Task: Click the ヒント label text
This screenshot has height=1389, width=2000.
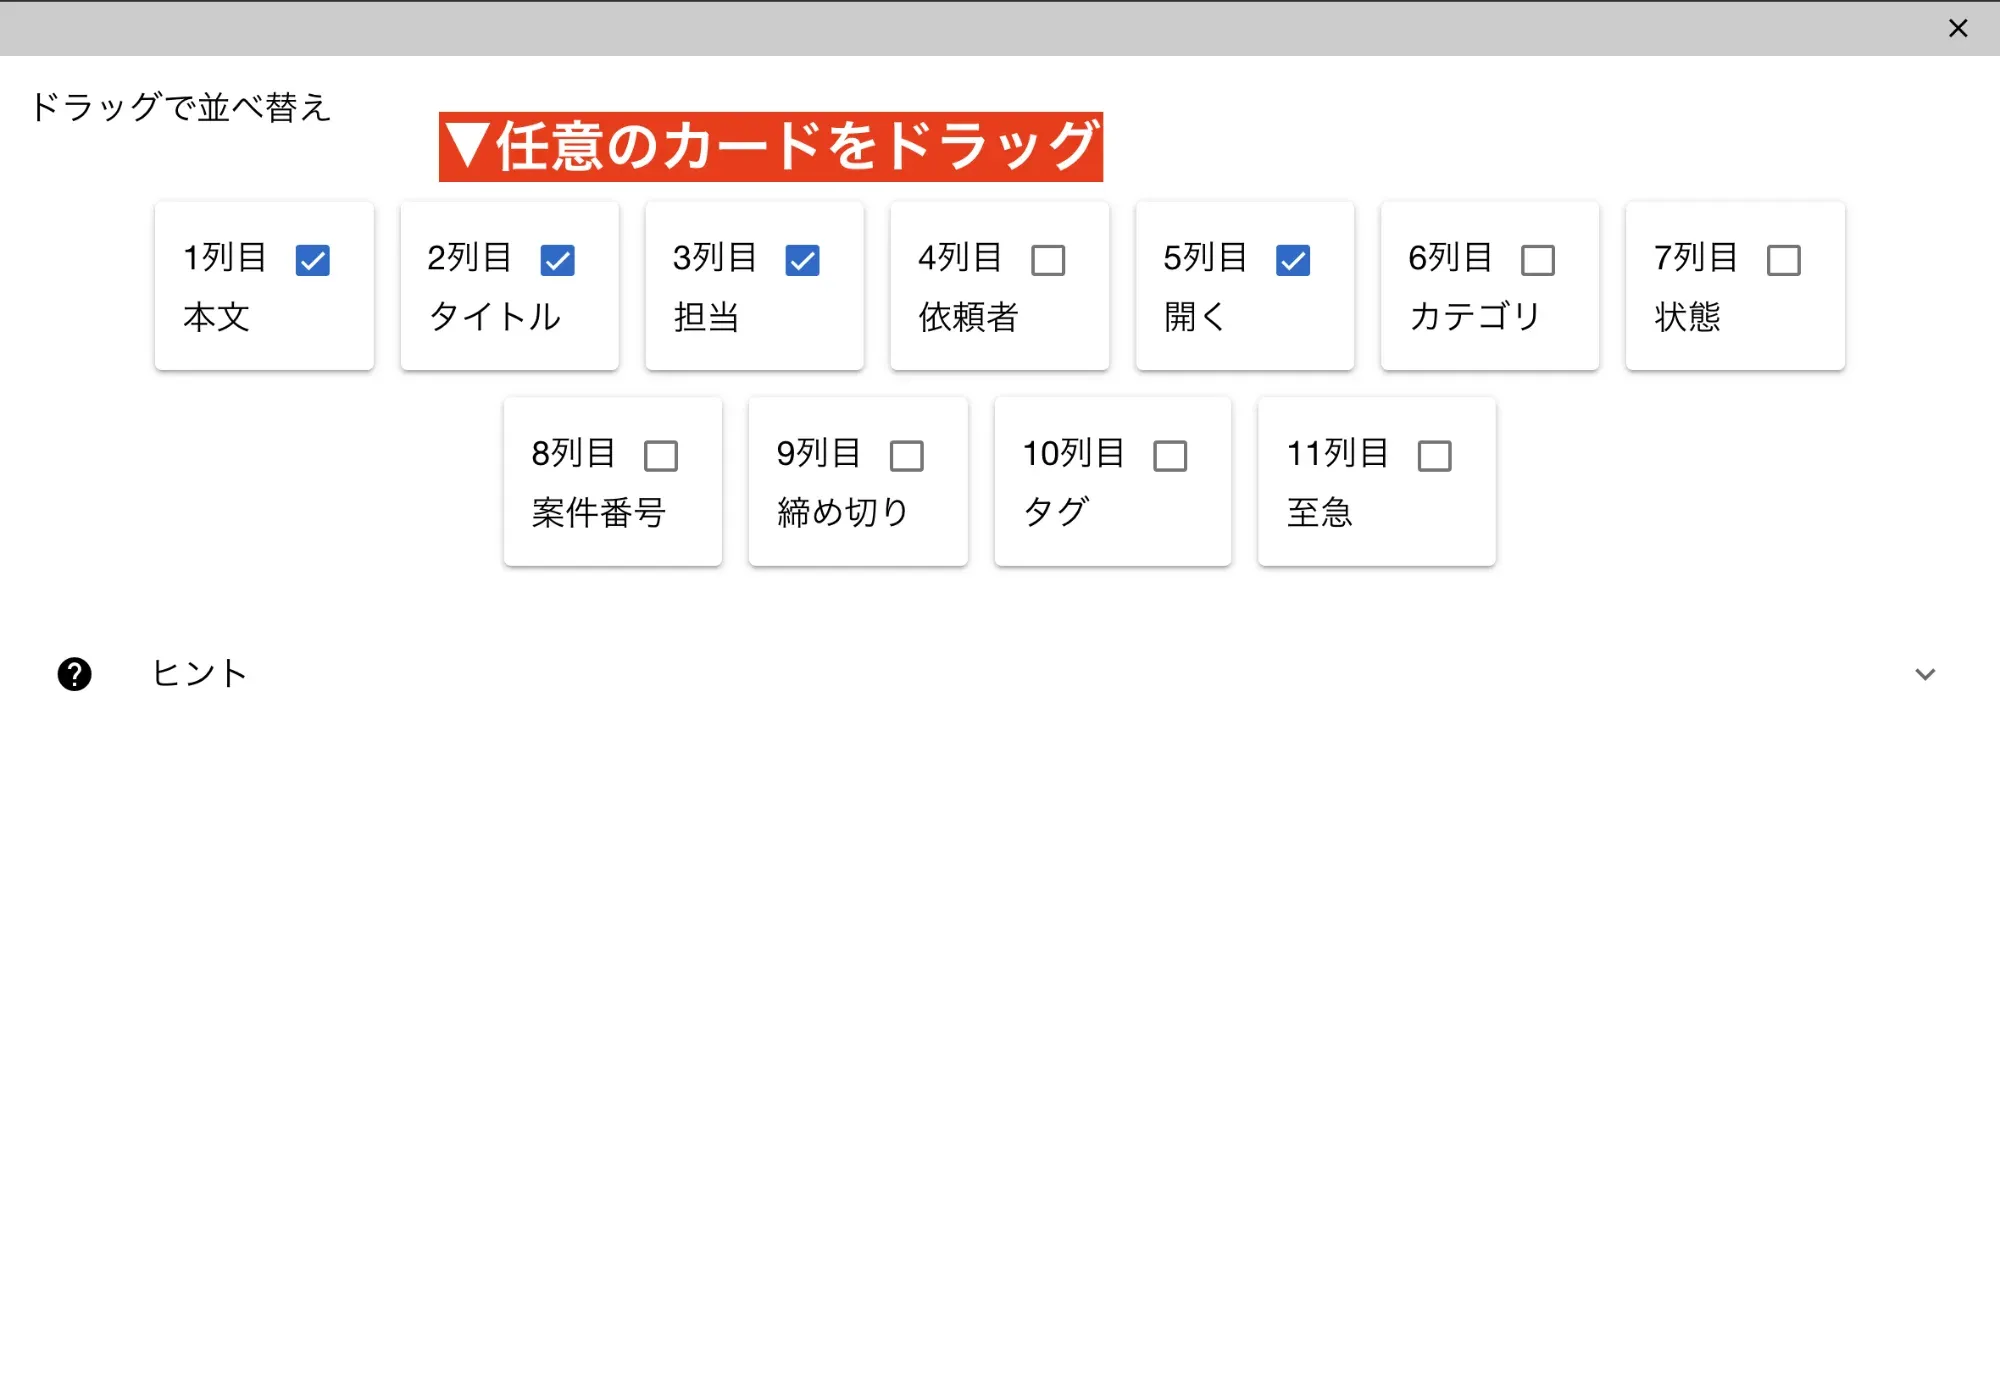Action: pos(199,674)
